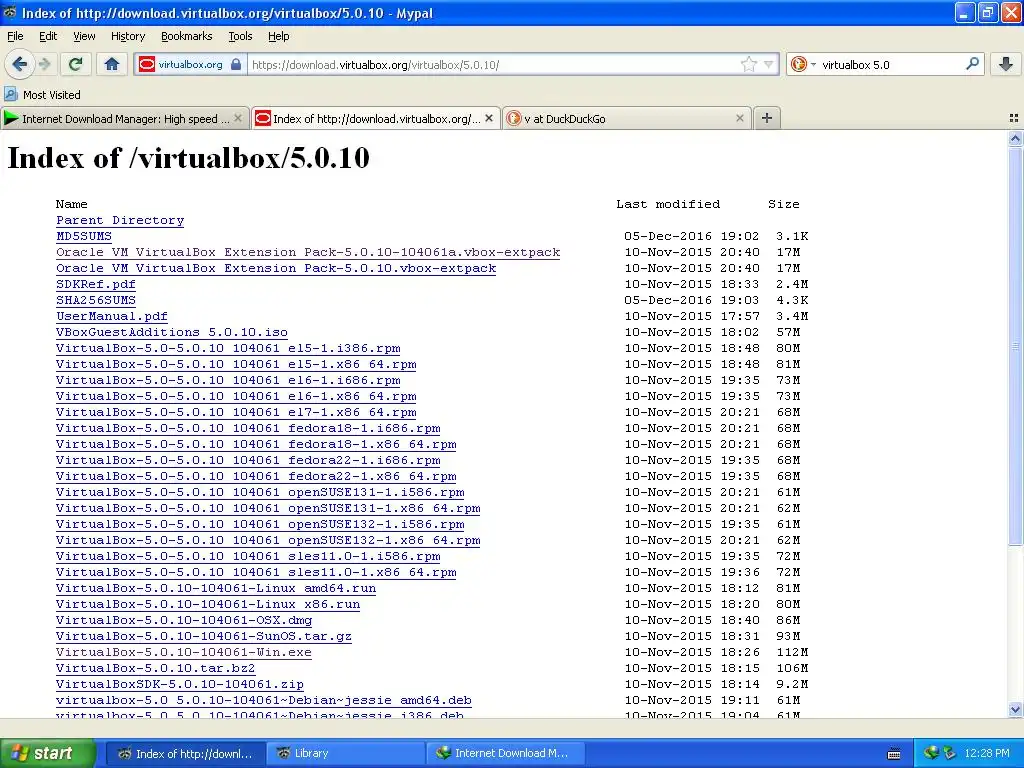
Task: Download VirtualBox-5.0.10-104061-SunOS.tar.gz
Action: coord(204,636)
